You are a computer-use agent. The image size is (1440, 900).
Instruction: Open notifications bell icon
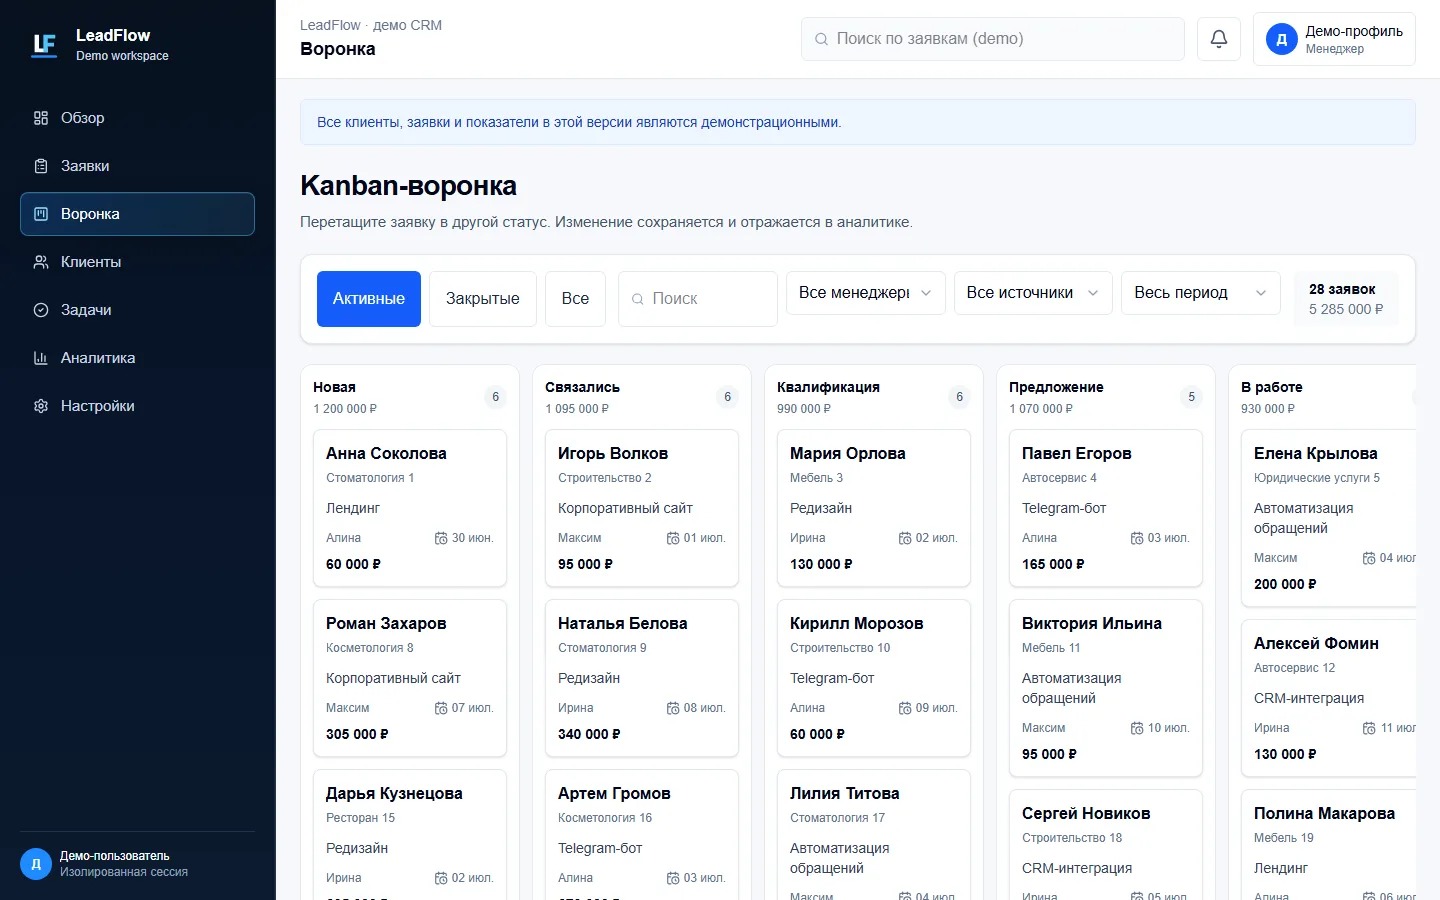(x=1219, y=39)
